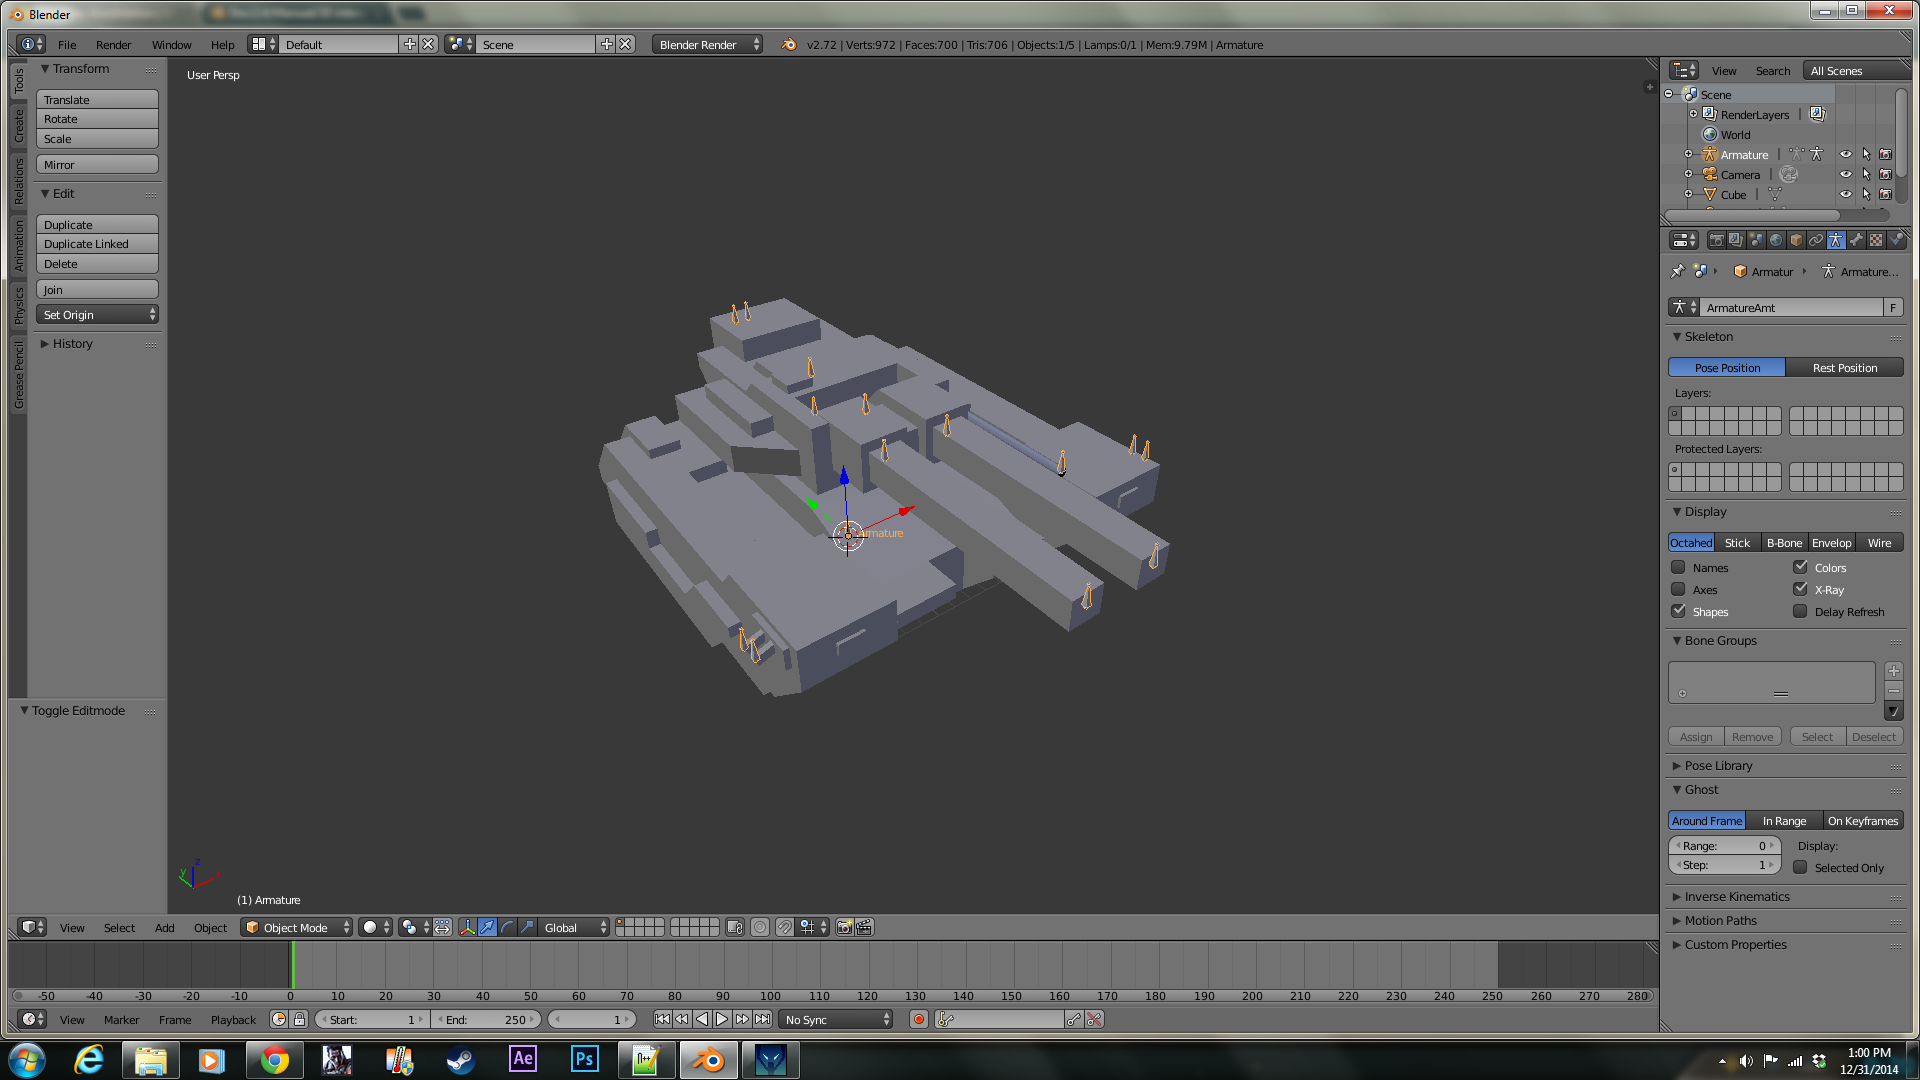Open Google Chrome from the taskbar

pyautogui.click(x=274, y=1059)
